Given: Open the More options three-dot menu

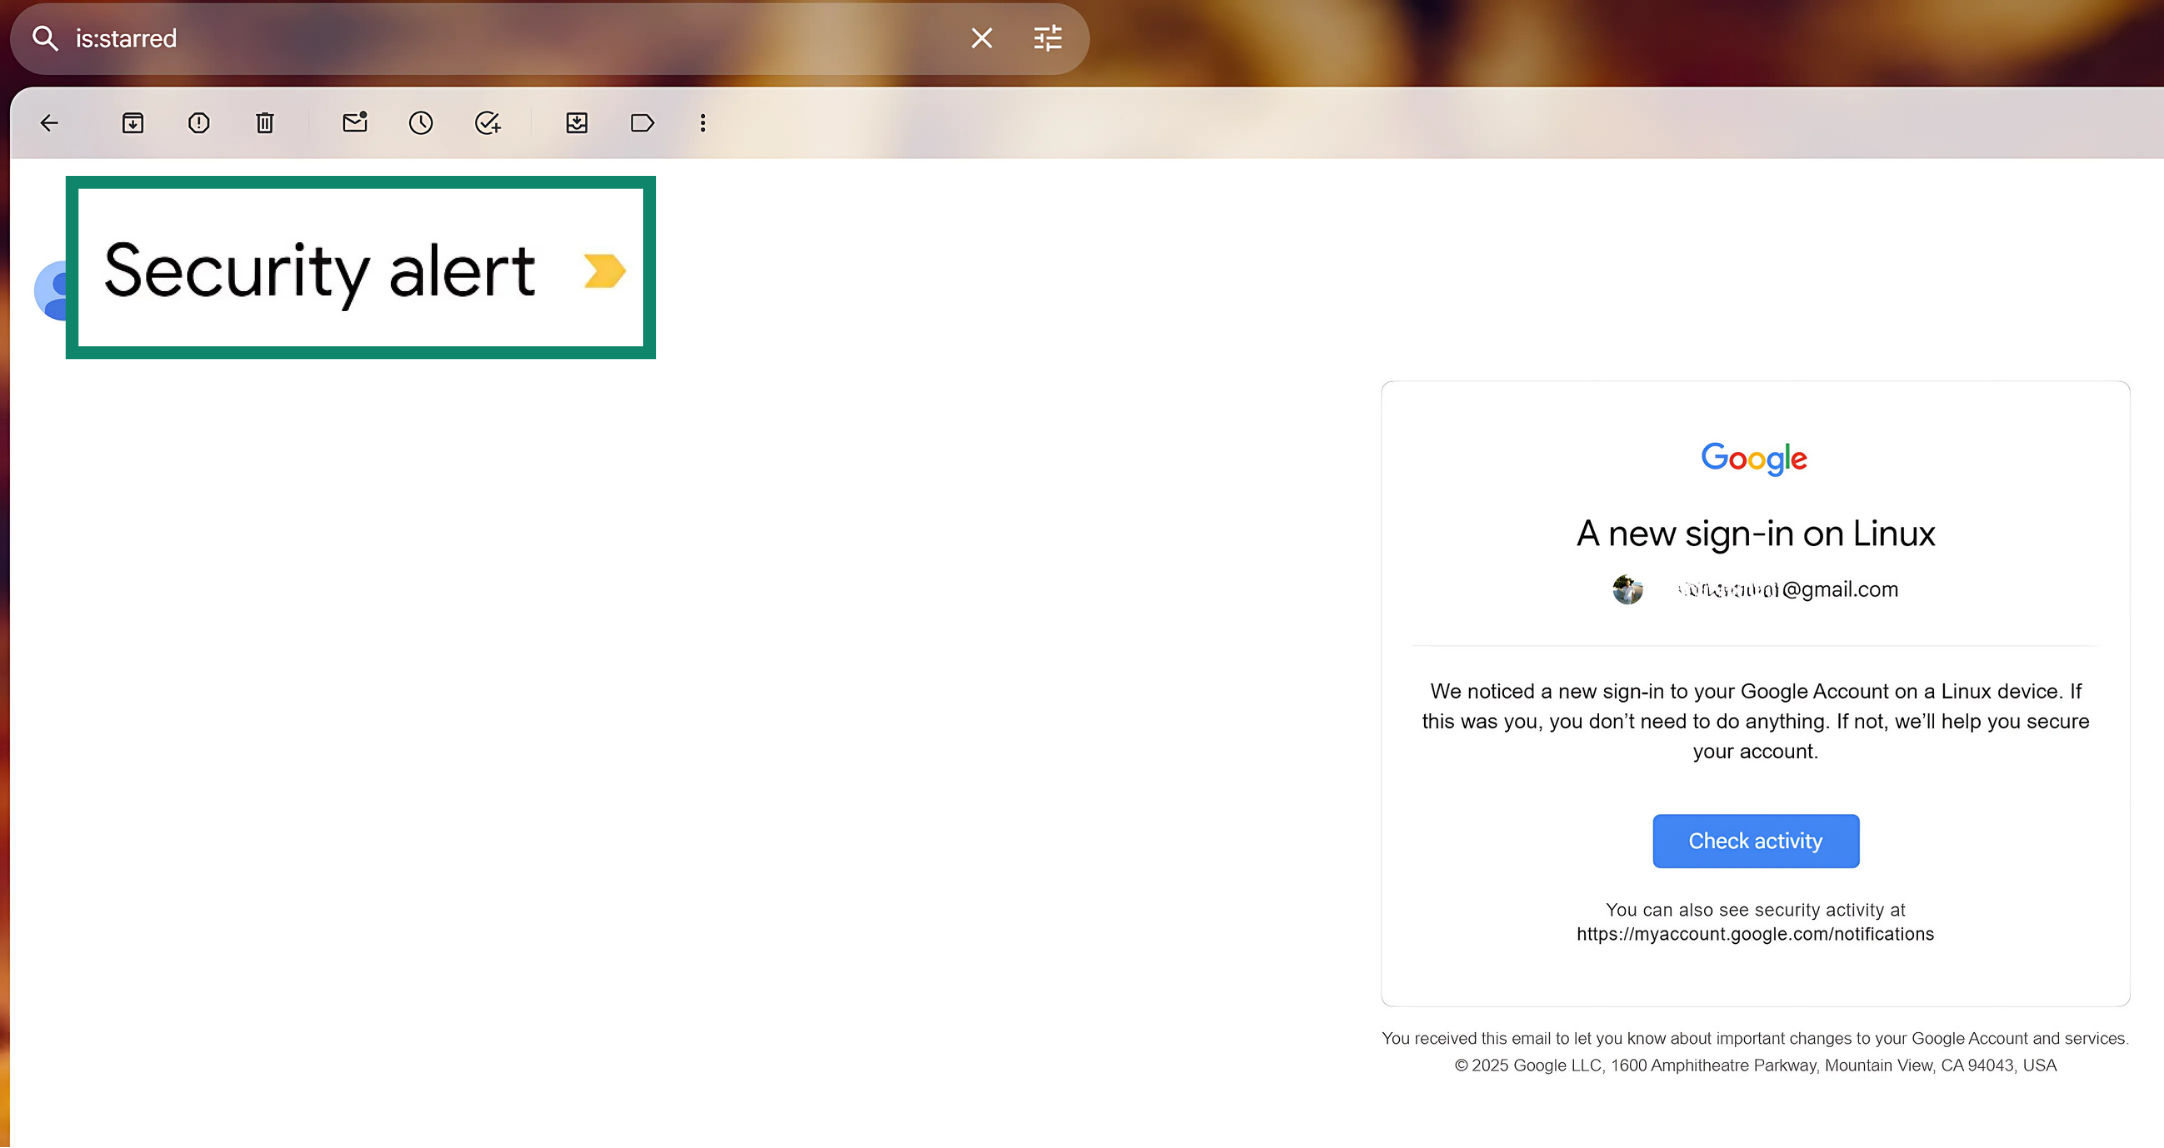Looking at the screenshot, I should pyautogui.click(x=703, y=123).
